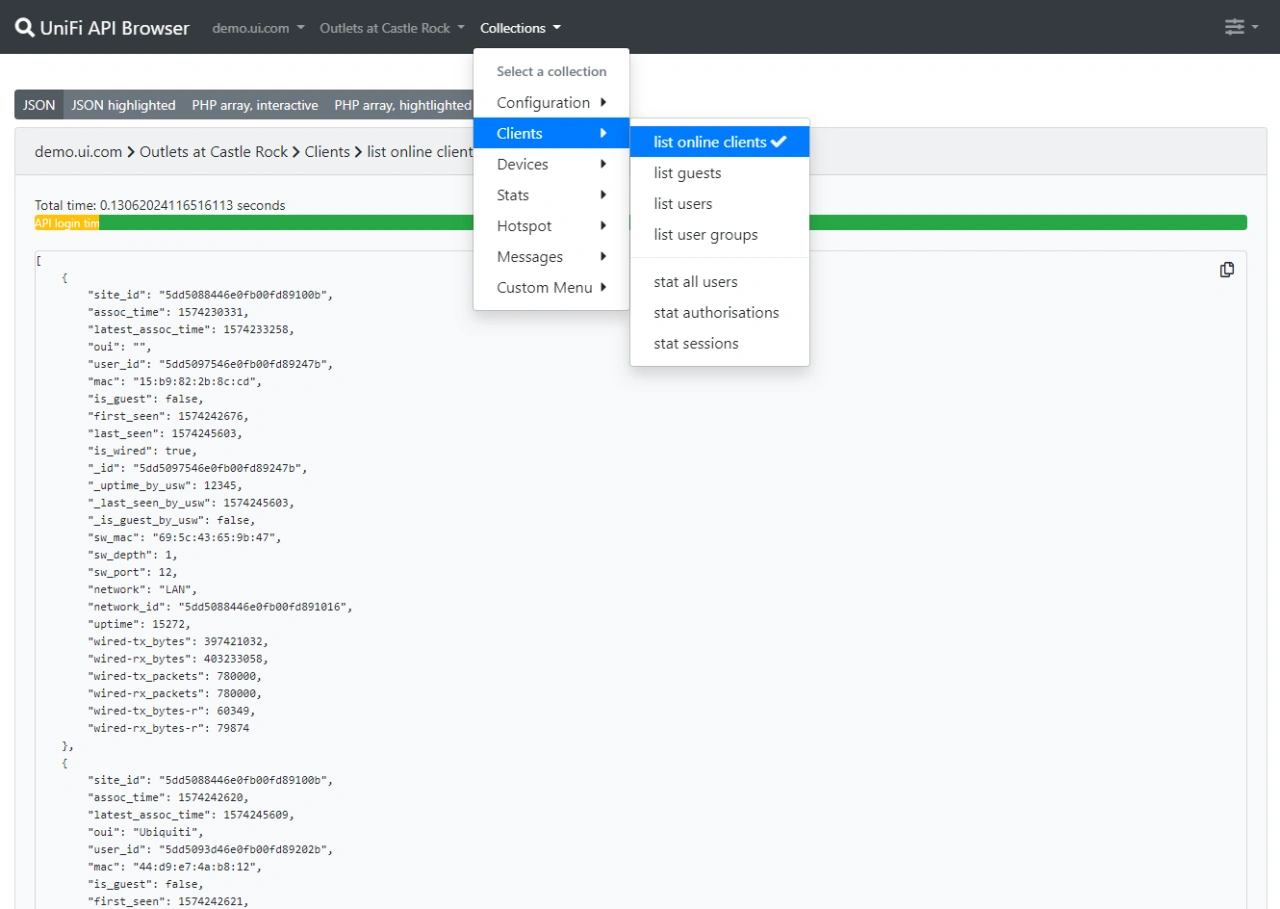Click the Clients breadcrumb link
The height and width of the screenshot is (909, 1280).
[x=327, y=151]
